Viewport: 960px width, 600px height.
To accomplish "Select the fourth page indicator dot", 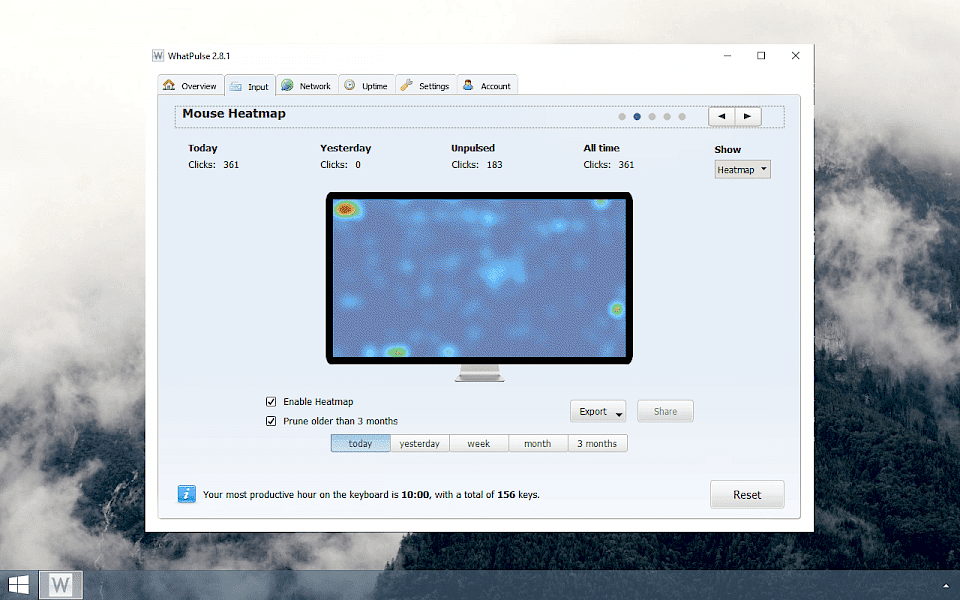I will [667, 116].
